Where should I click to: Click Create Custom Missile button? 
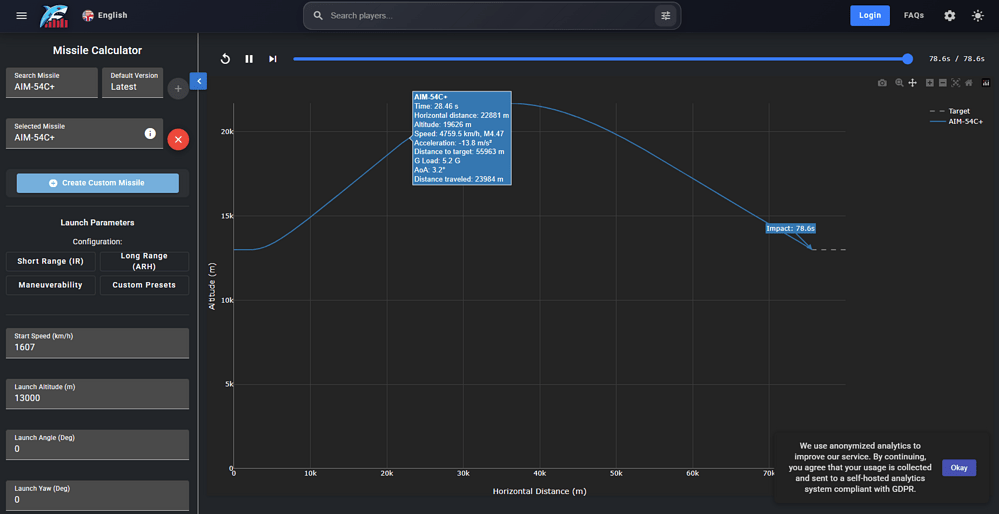coord(97,183)
